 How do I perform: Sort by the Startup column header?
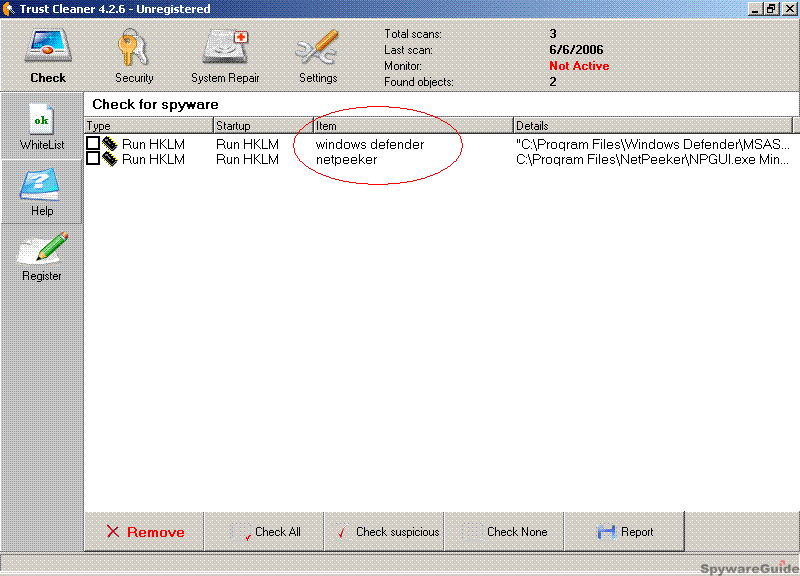point(263,126)
